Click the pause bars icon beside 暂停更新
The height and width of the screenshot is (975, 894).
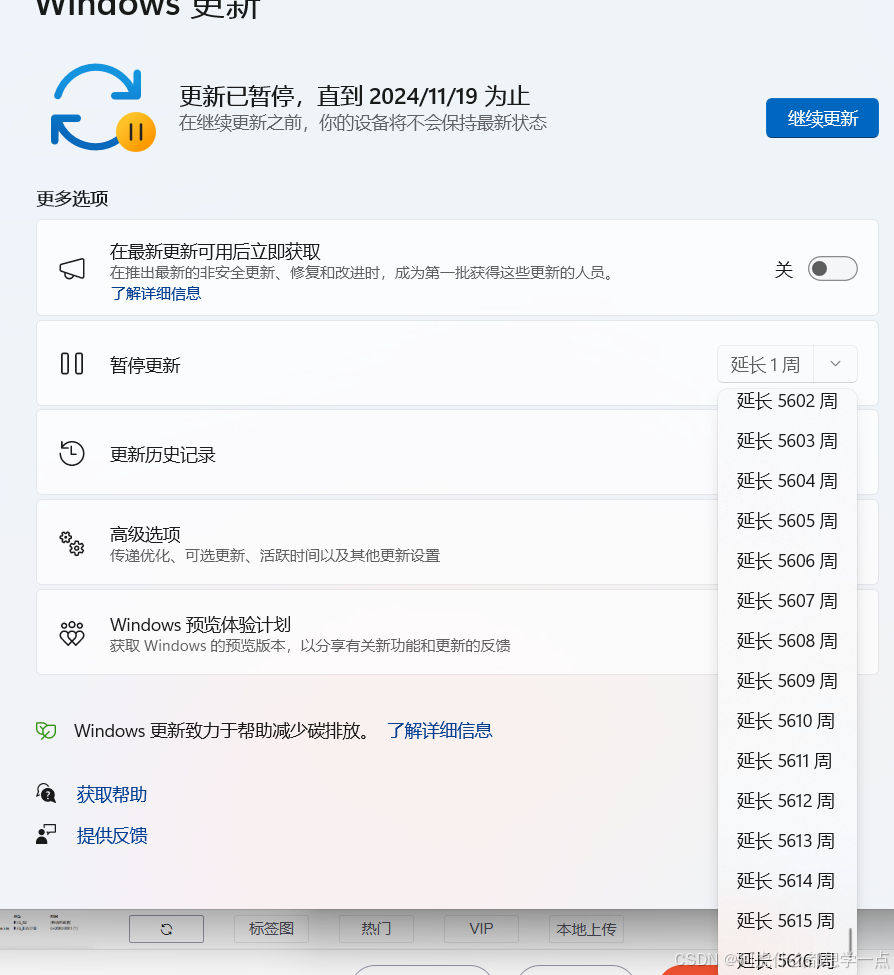(72, 364)
